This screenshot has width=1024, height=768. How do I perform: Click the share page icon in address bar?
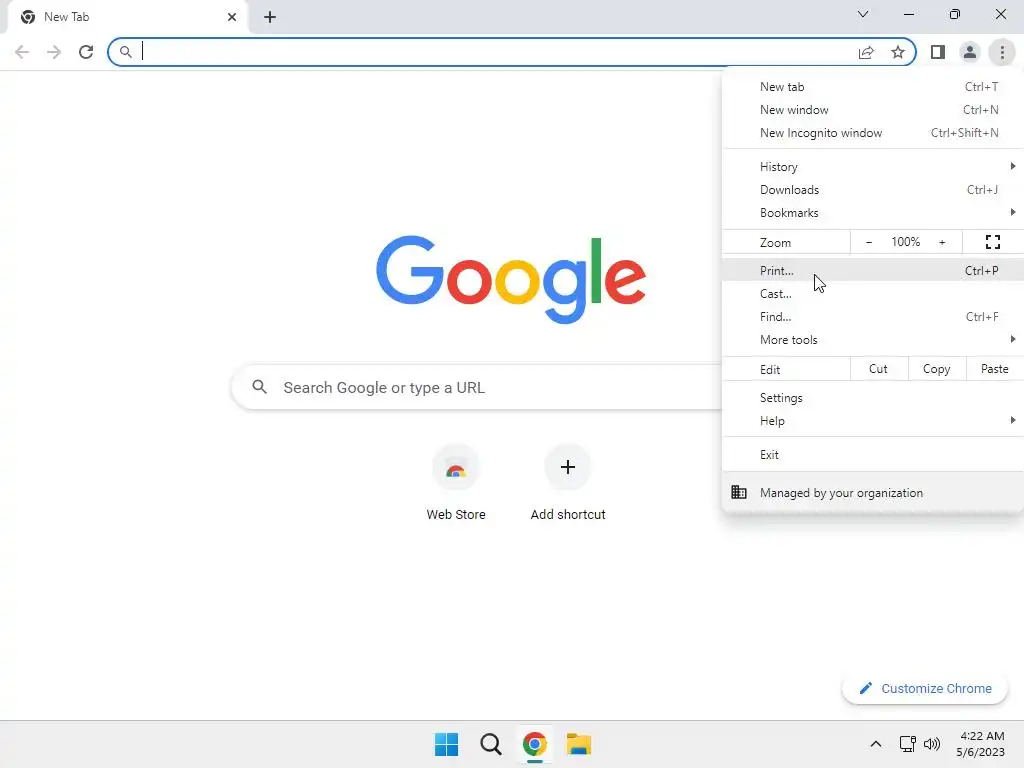866,52
